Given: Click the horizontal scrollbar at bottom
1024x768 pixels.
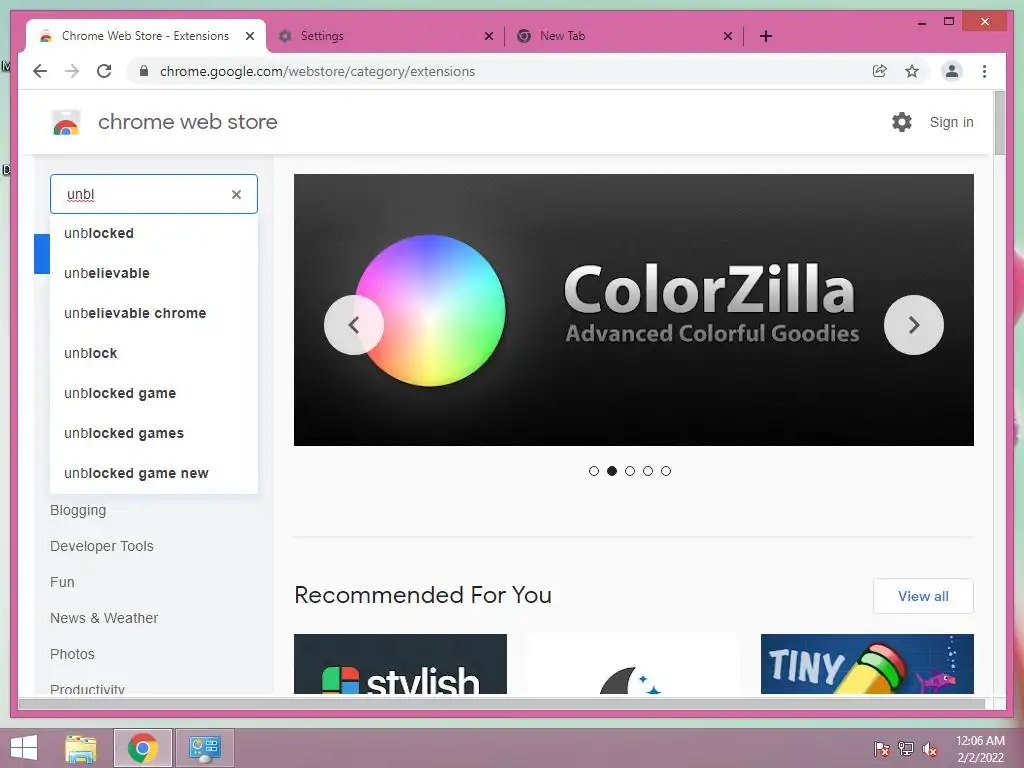Looking at the screenshot, I should point(502,704).
